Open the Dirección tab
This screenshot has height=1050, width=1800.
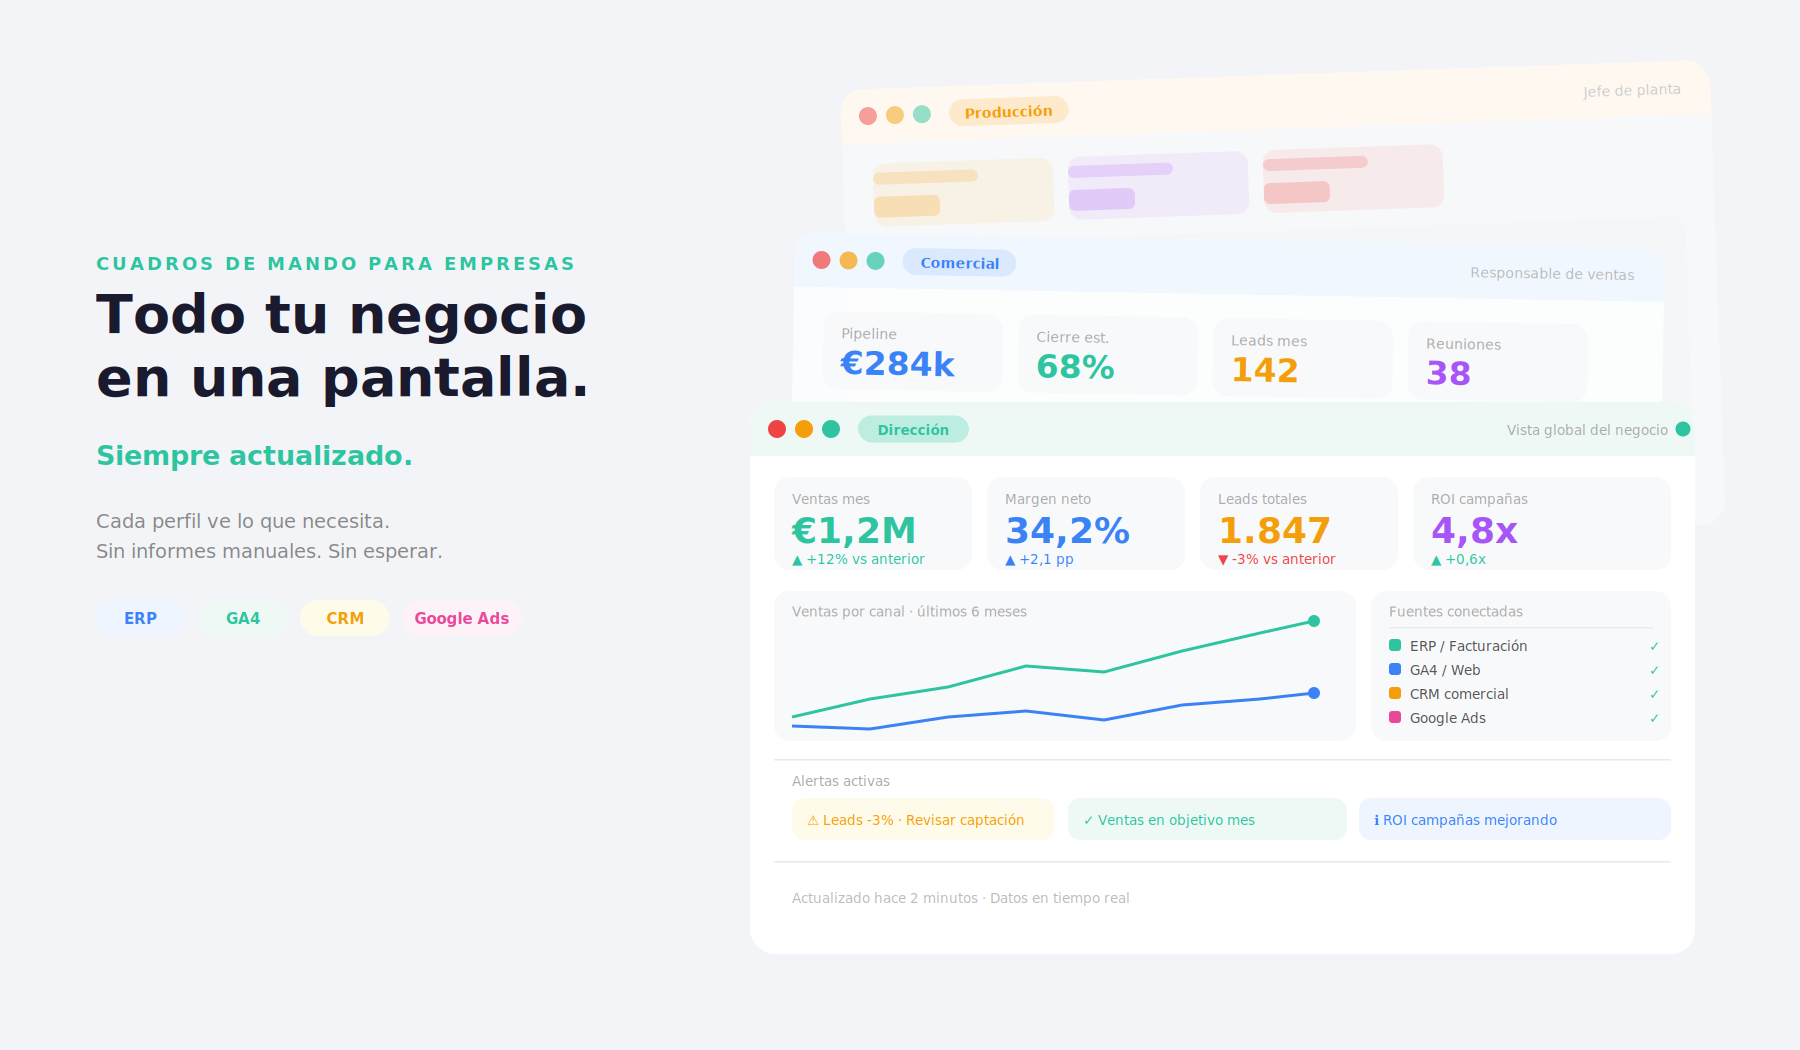click(913, 429)
